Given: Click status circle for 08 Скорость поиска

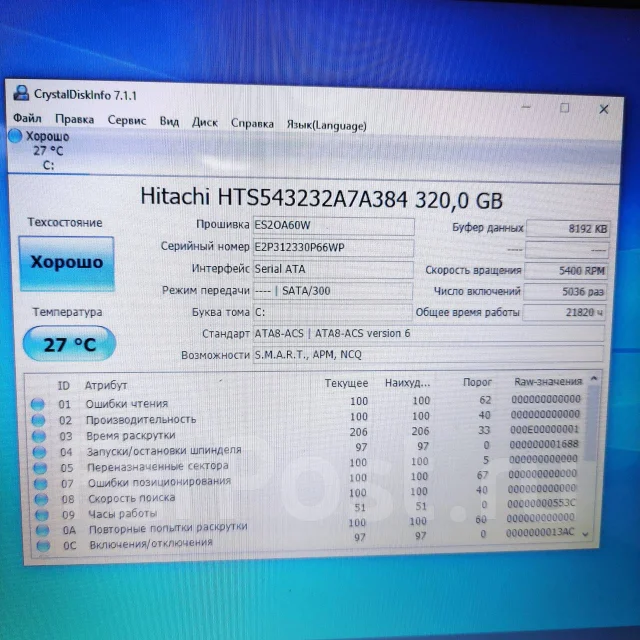Looking at the screenshot, I should (x=41, y=499).
